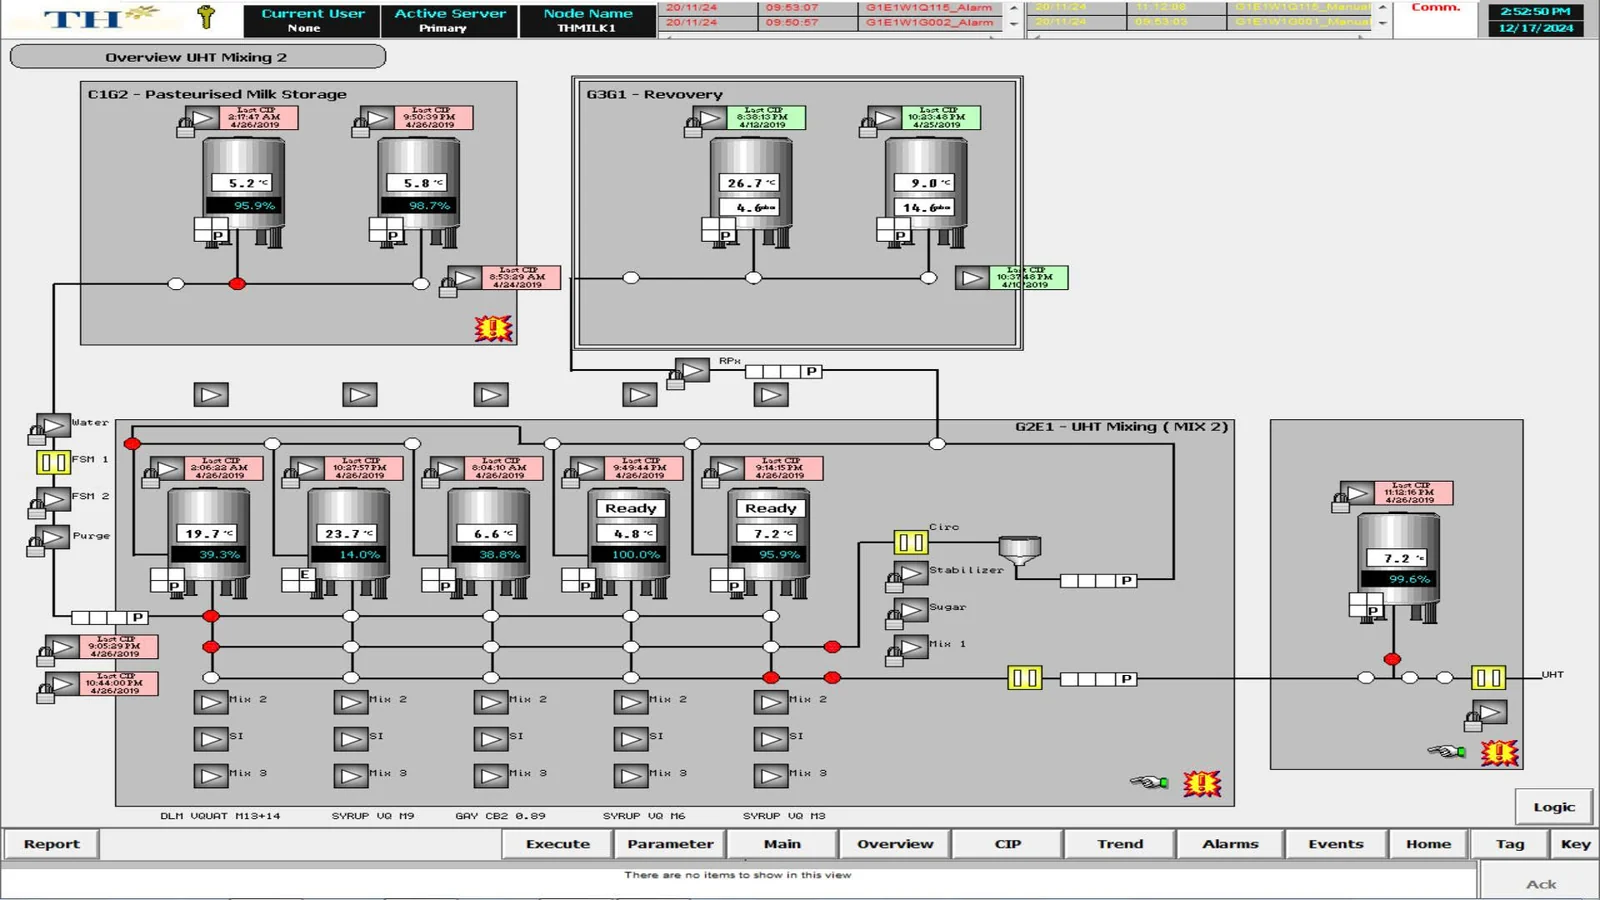Toggle the P box on the RPx line
The height and width of the screenshot is (900, 1600).
(812, 371)
